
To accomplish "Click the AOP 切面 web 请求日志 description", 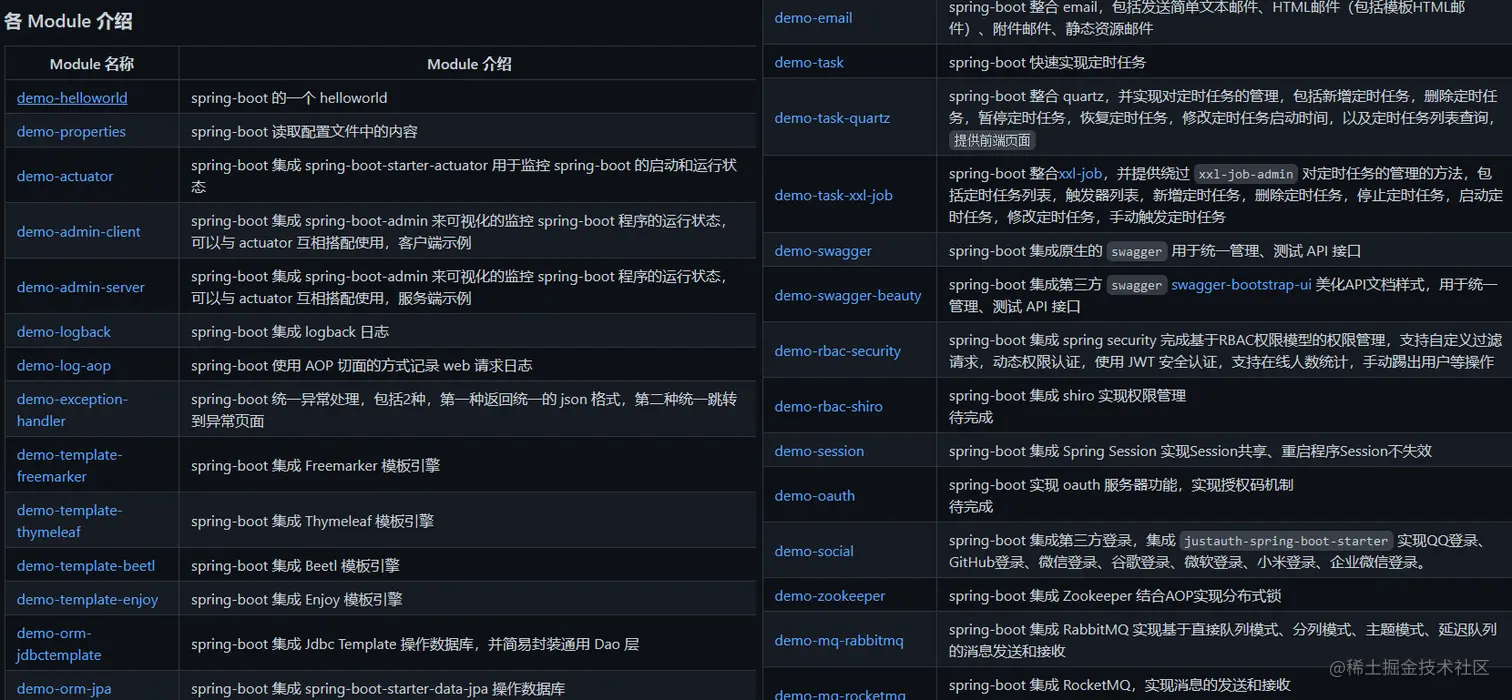I will point(361,366).
